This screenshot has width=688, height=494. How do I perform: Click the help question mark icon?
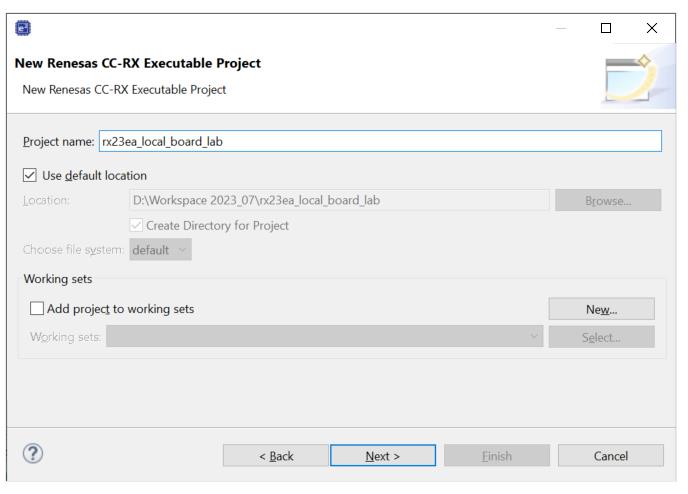[x=33, y=455]
